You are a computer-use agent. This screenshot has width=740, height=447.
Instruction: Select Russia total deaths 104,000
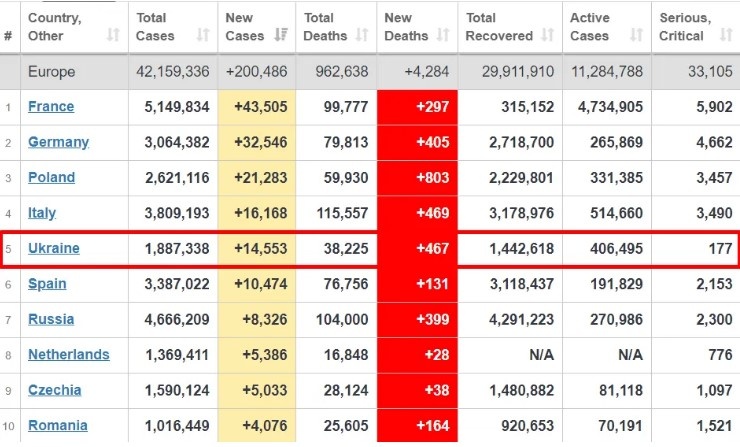tap(342, 319)
